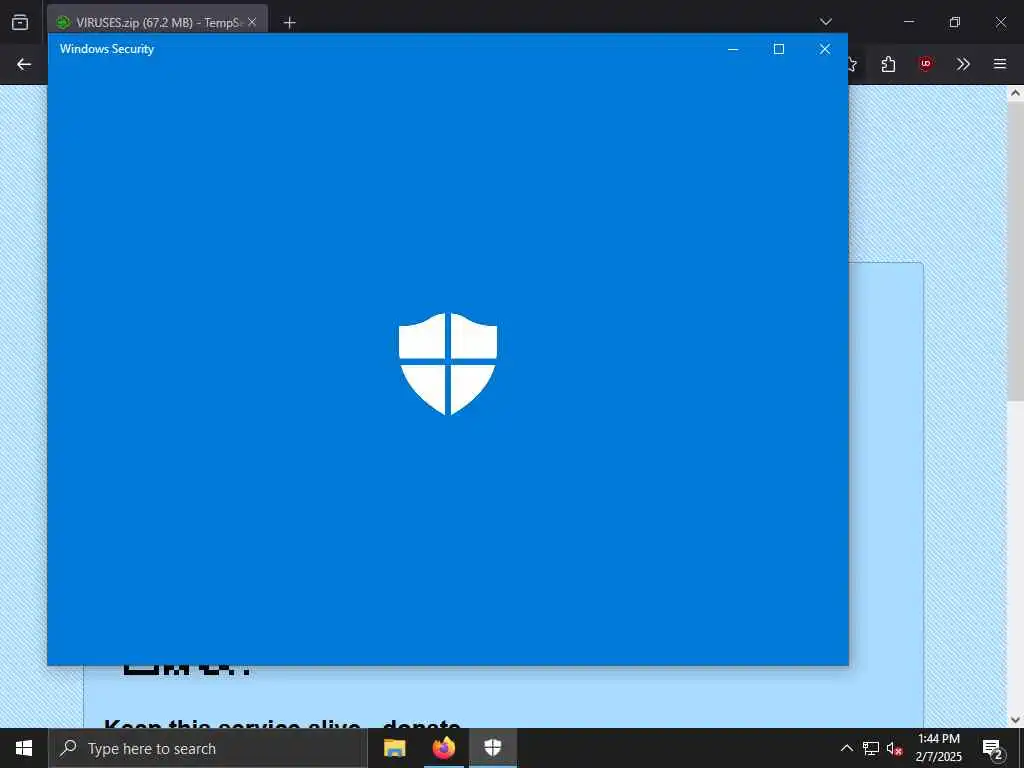Click the taskbar search box
Viewport: 1024px width, 768px height.
click(x=208, y=748)
